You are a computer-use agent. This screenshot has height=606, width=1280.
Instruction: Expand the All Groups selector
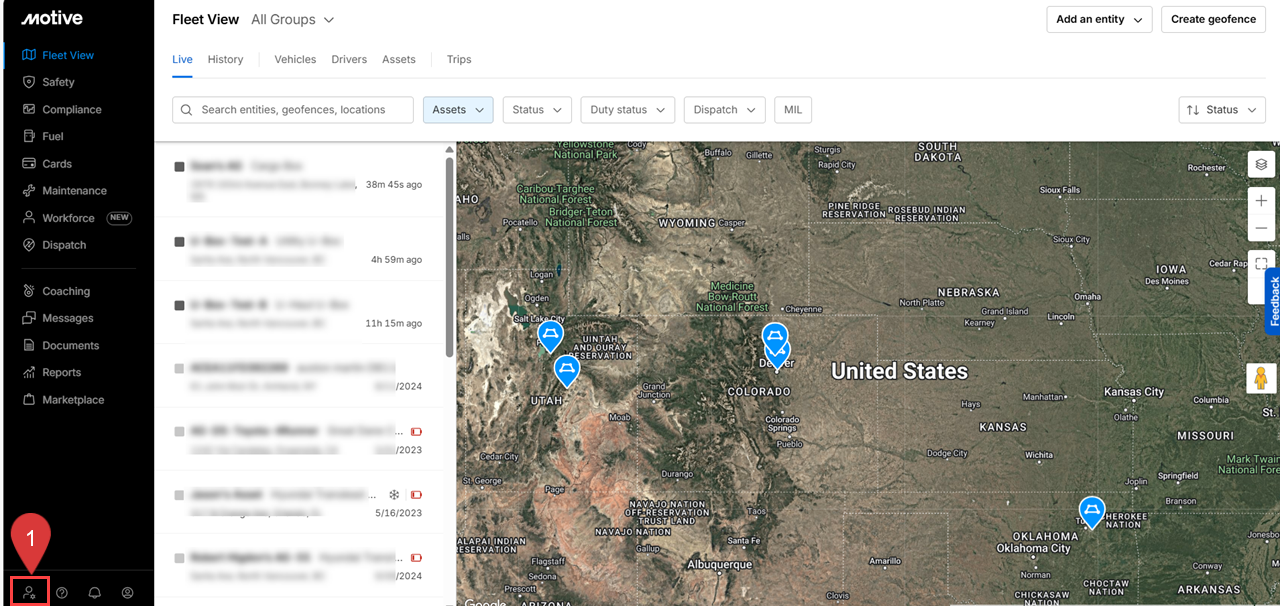point(292,20)
